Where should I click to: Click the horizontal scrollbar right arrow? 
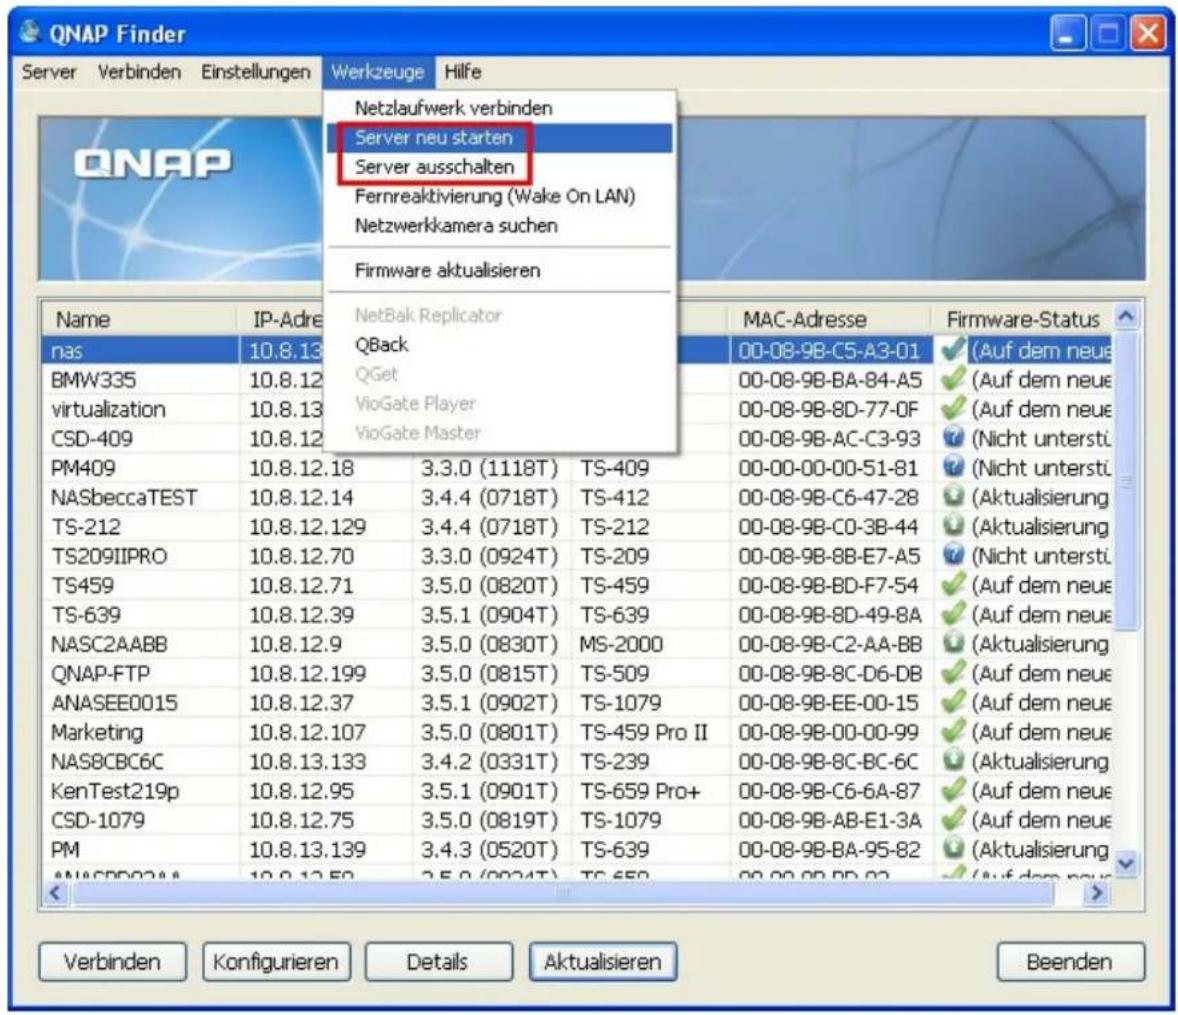[x=1097, y=893]
